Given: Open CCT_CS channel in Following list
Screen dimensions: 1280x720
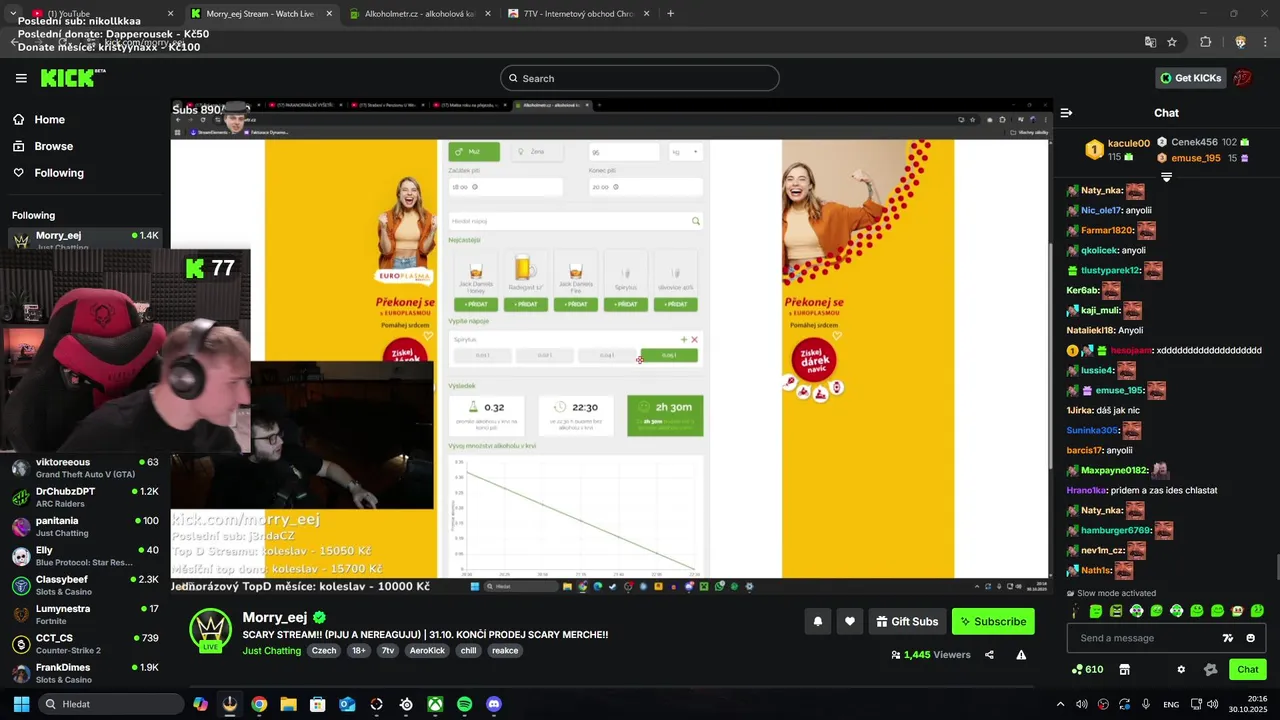Looking at the screenshot, I should click(85, 643).
